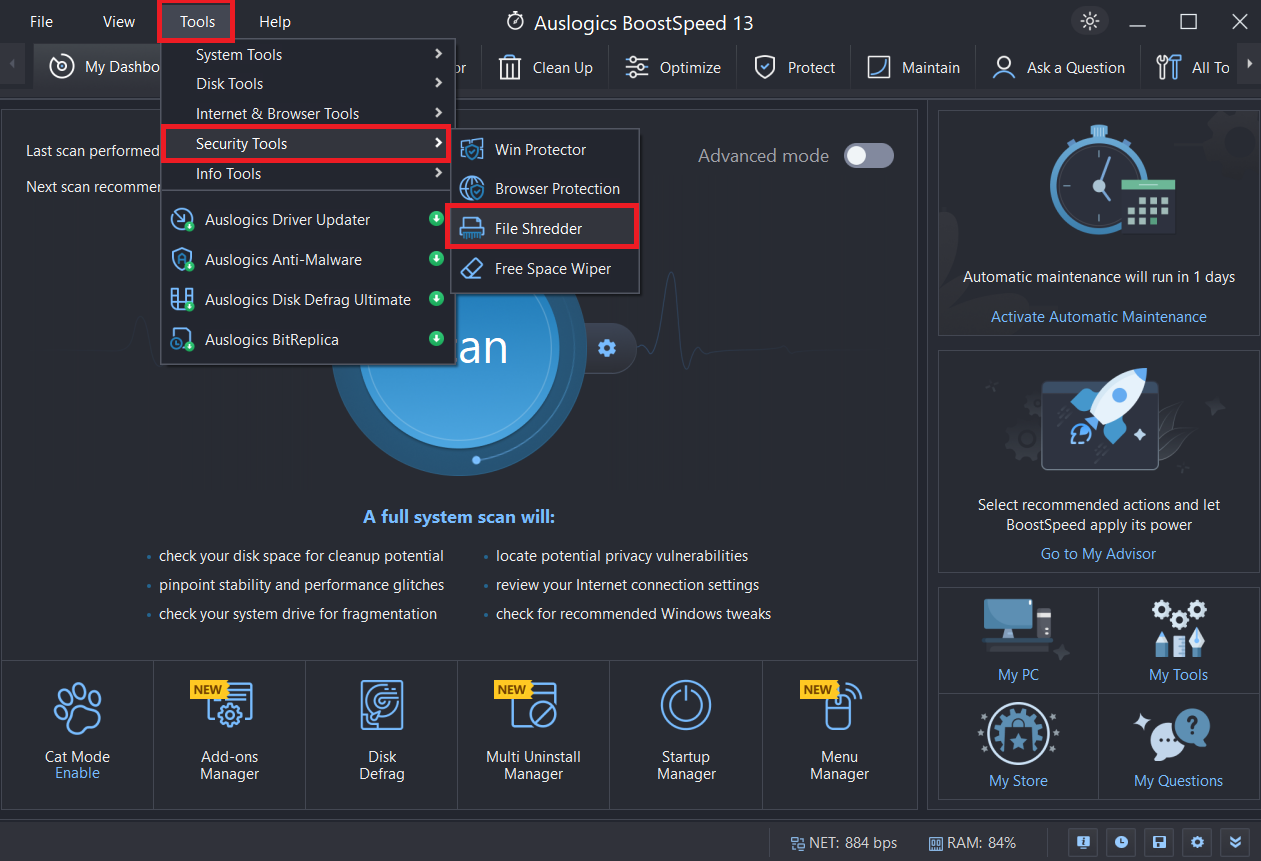Switch to the Optimize tab

[673, 67]
